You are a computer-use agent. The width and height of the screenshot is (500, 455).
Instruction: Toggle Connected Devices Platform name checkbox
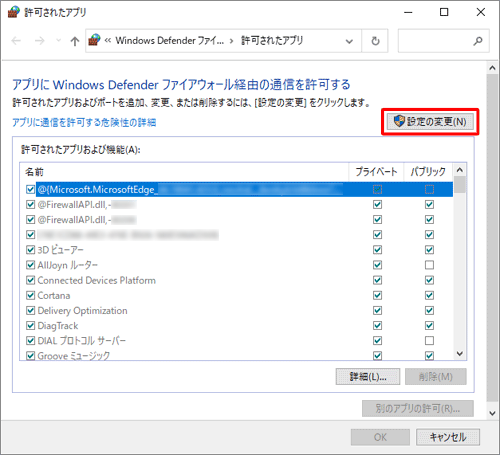(x=30, y=280)
